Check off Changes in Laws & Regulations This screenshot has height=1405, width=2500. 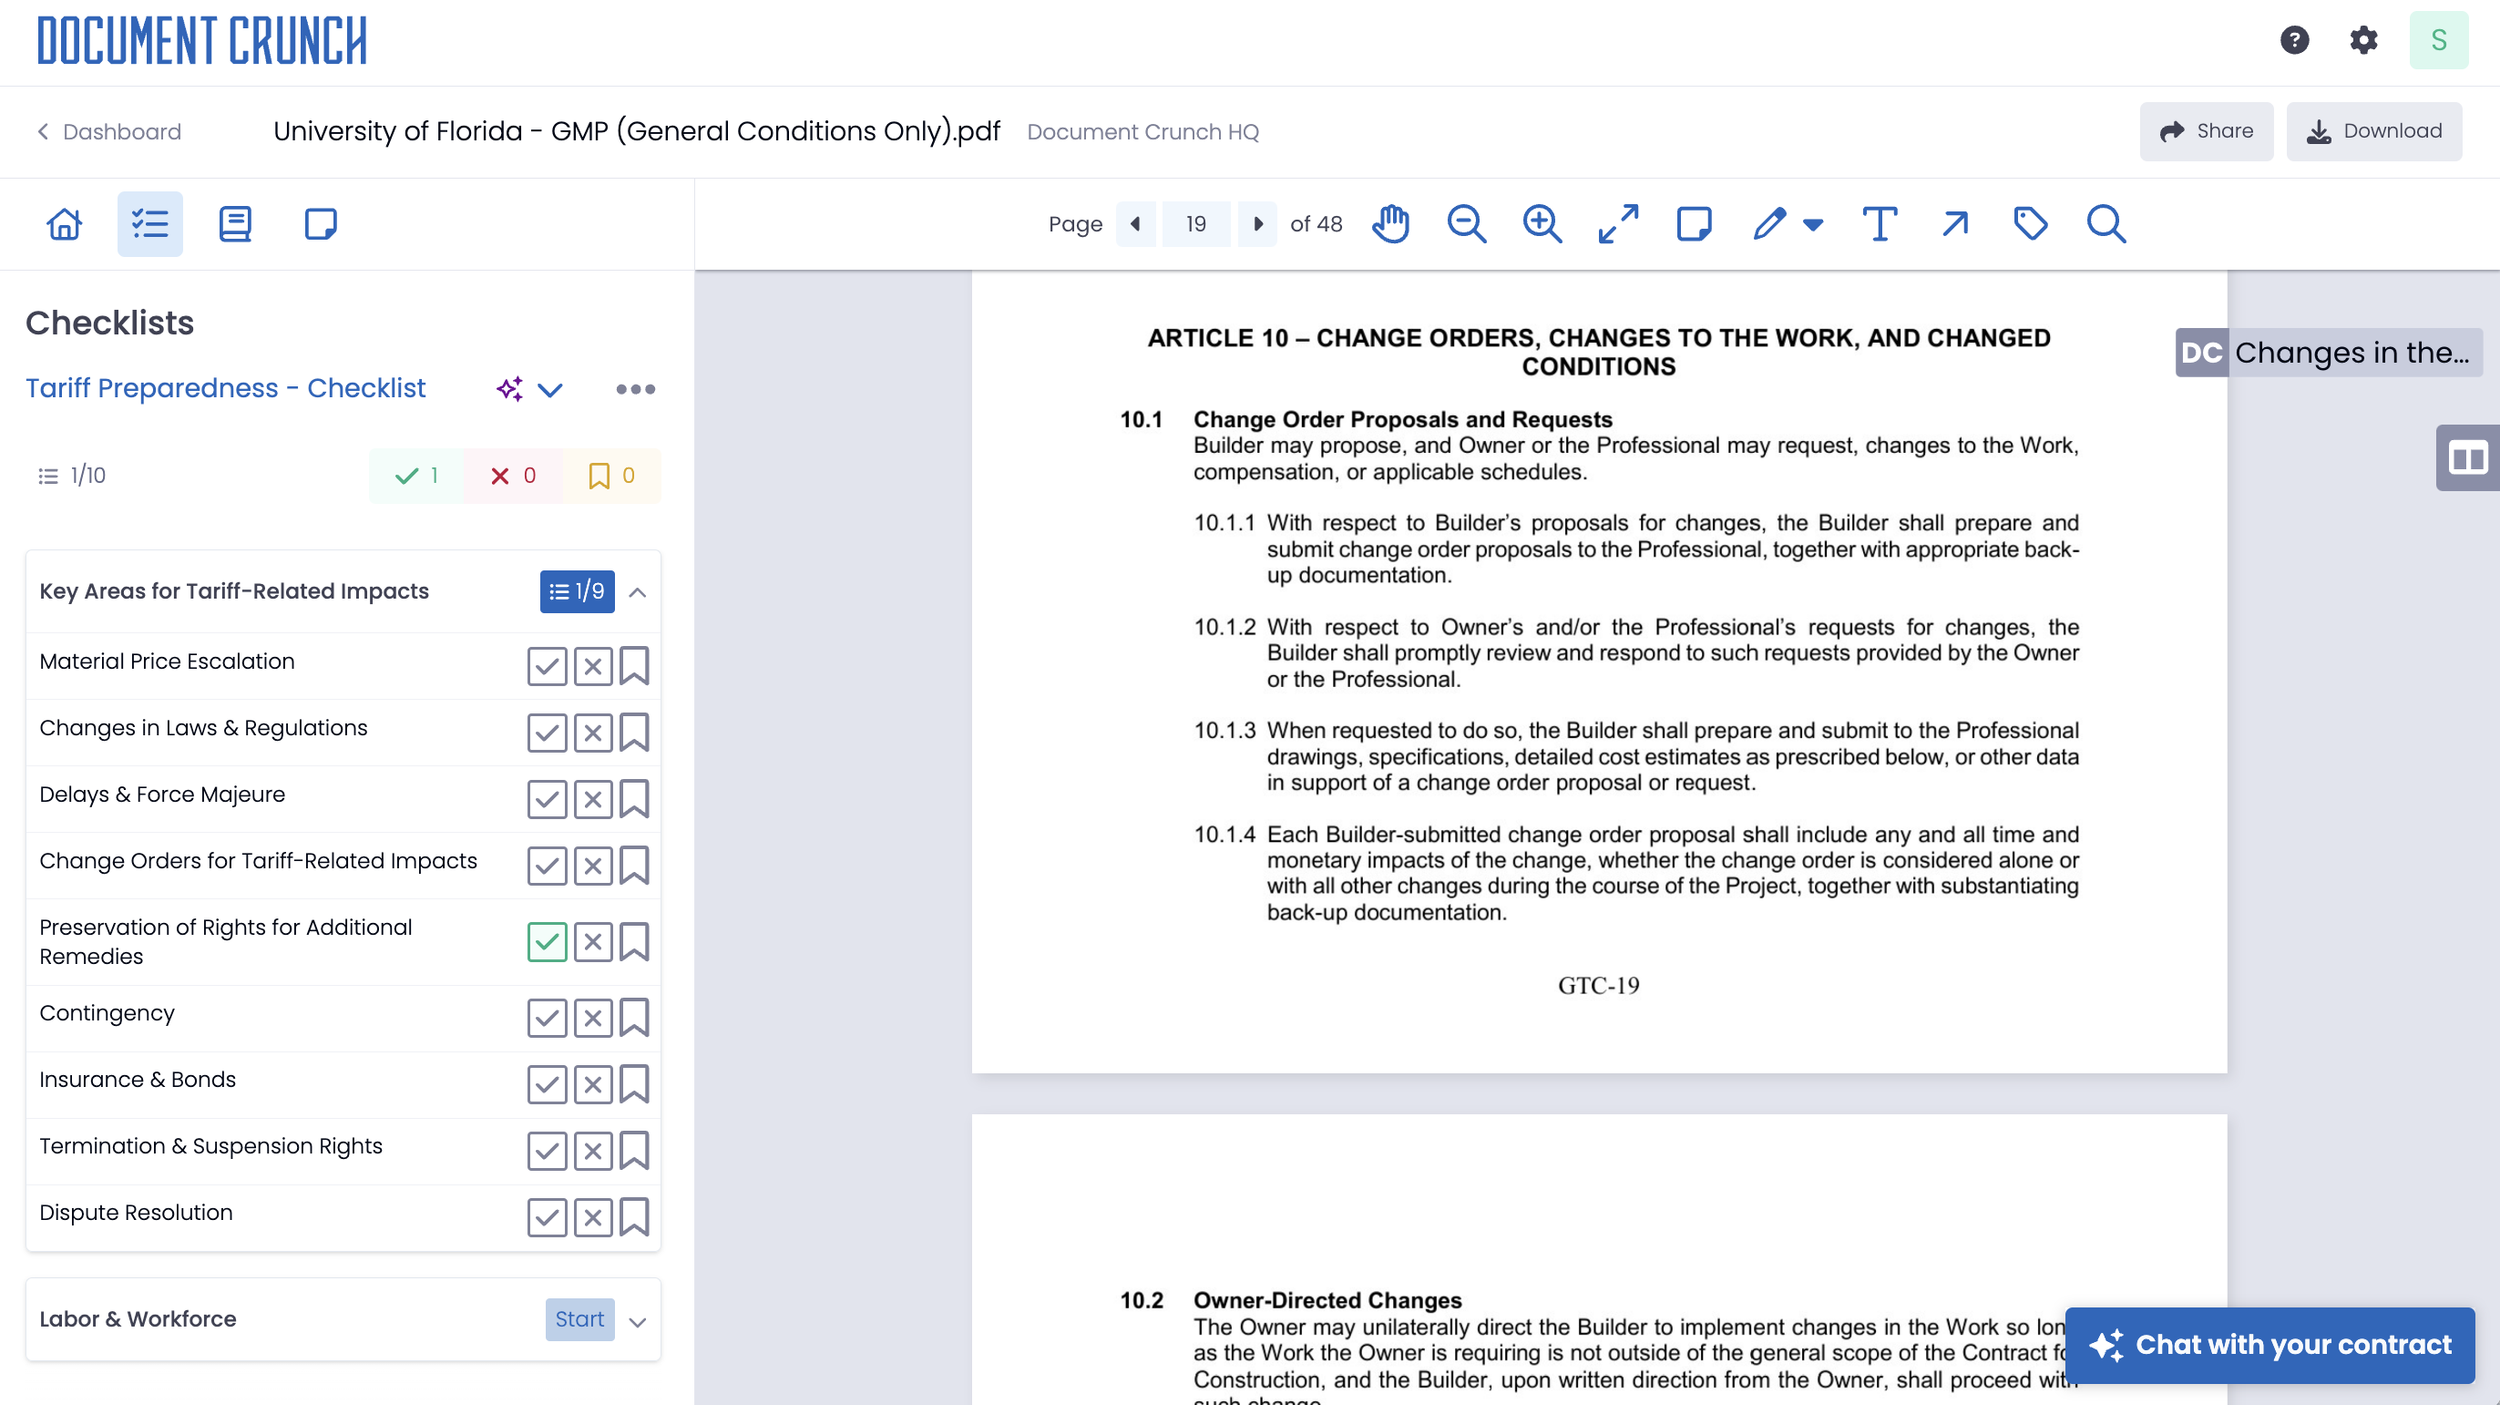547,733
